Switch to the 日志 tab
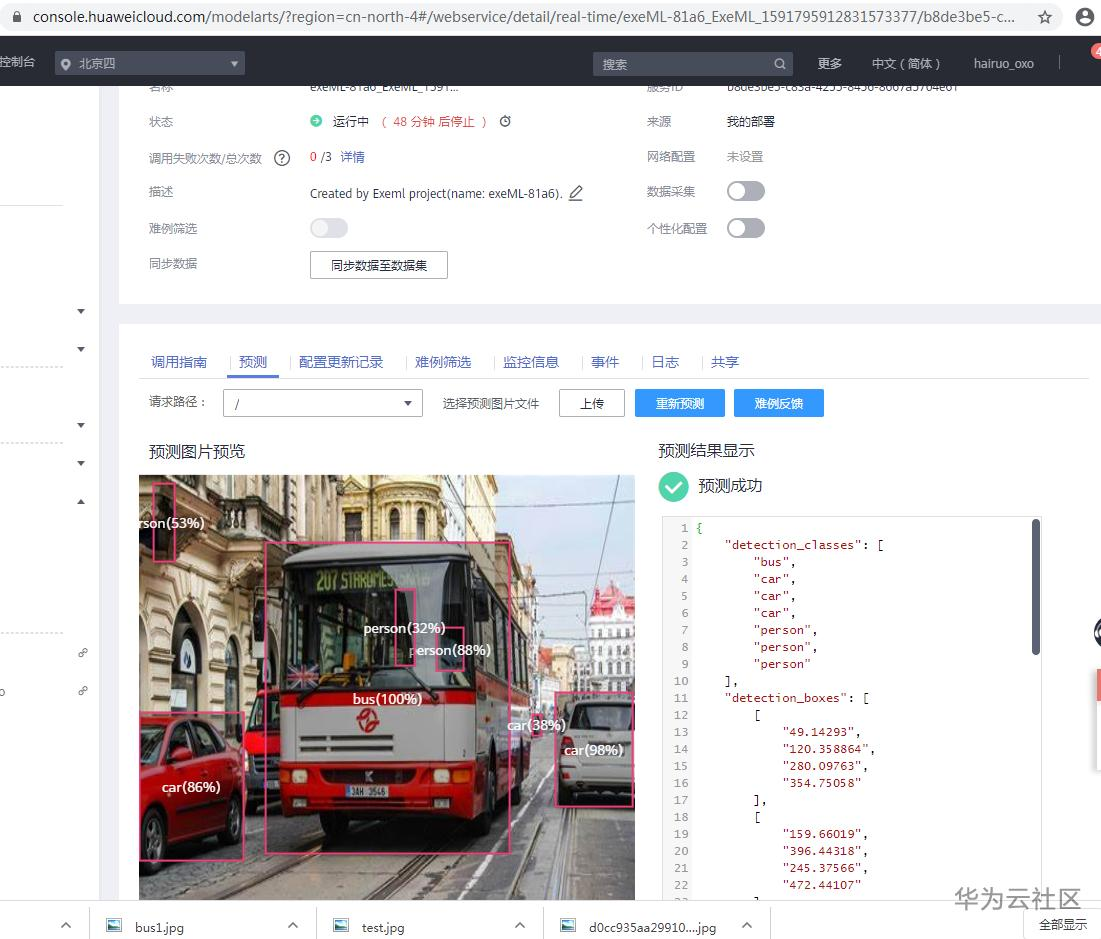 [x=665, y=362]
